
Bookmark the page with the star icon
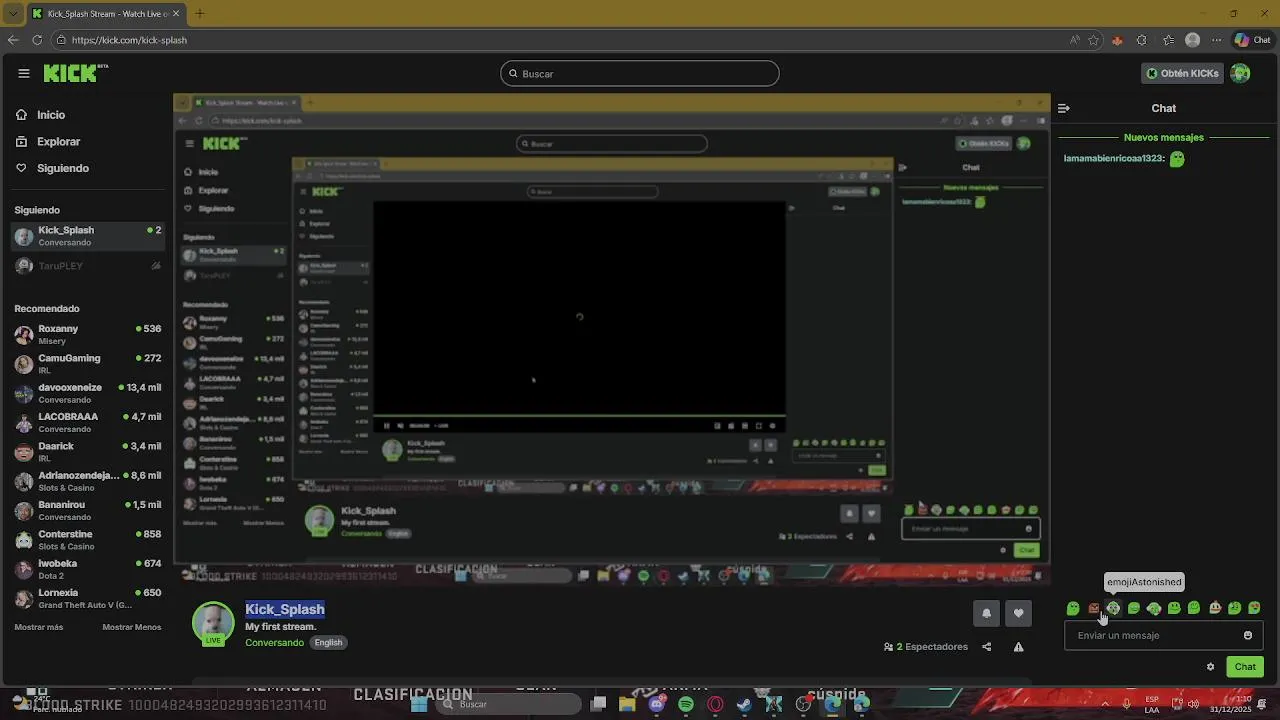1093,40
